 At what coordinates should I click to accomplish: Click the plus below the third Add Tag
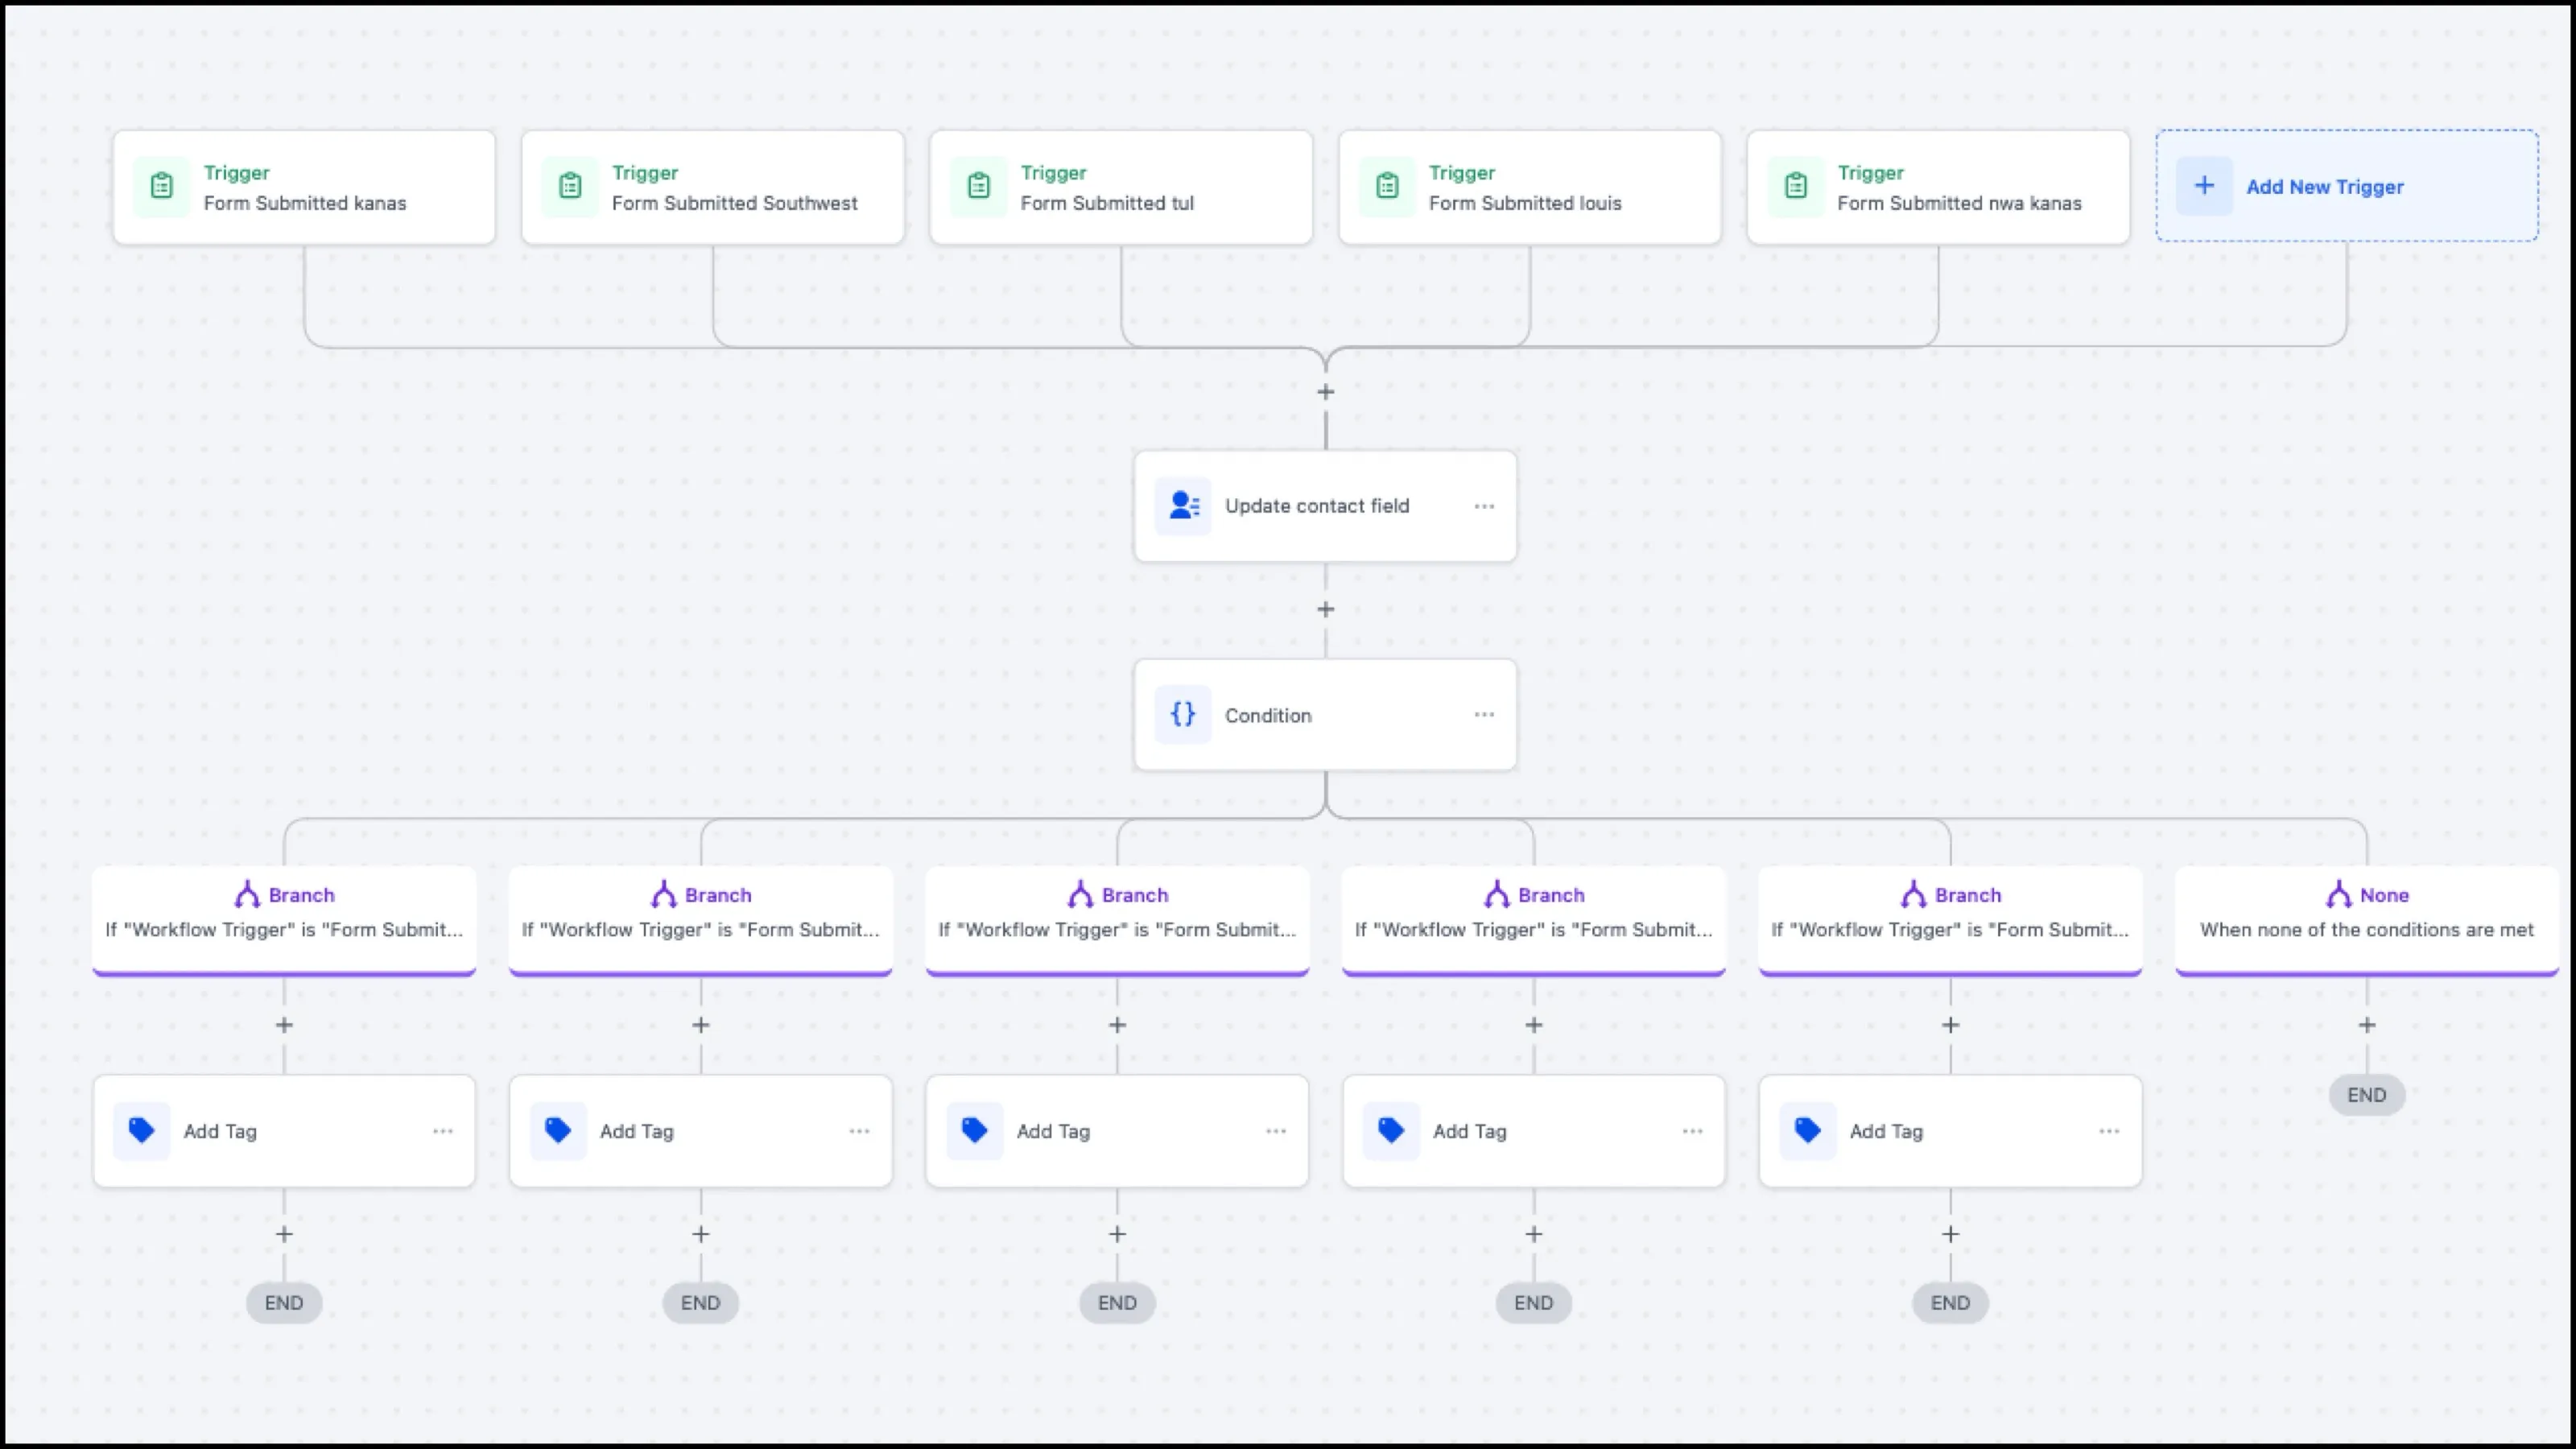(1117, 1234)
